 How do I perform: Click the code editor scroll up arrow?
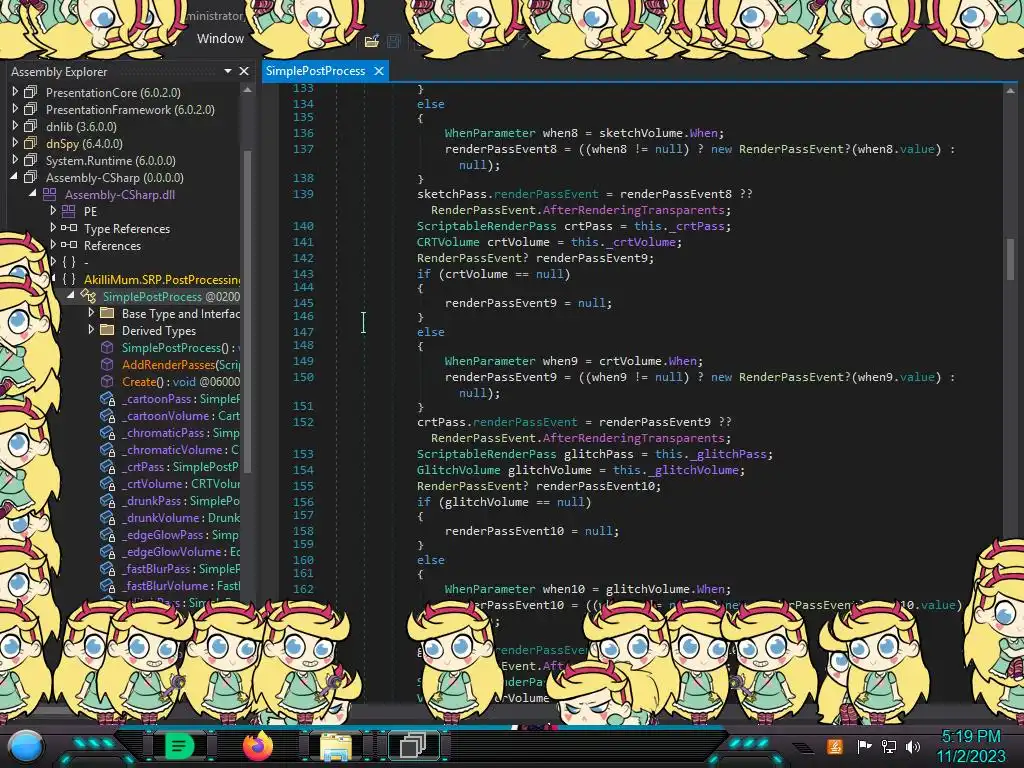1010,91
